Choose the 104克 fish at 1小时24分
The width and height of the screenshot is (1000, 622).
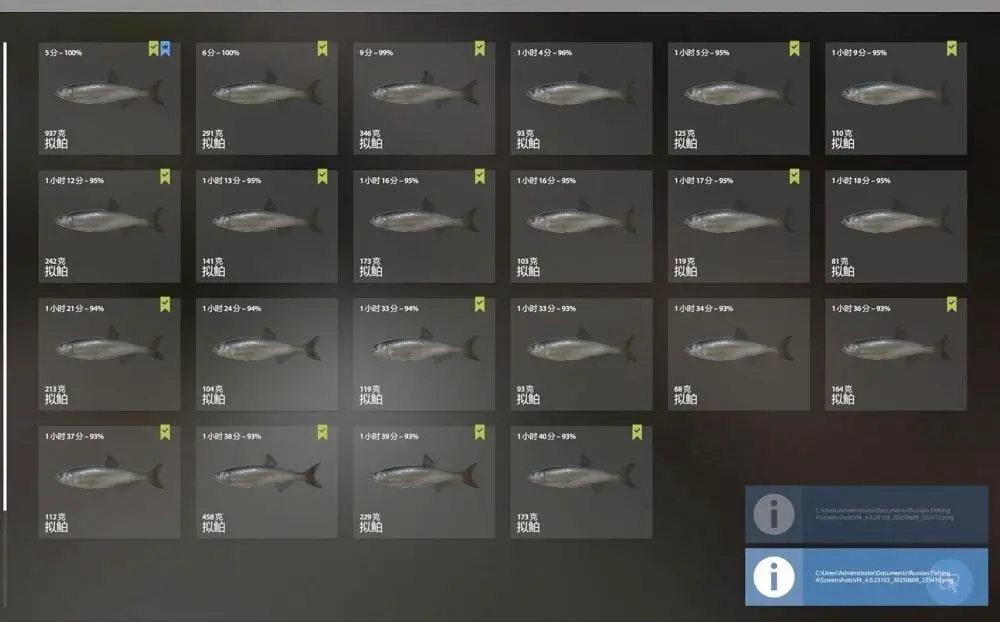click(x=267, y=354)
